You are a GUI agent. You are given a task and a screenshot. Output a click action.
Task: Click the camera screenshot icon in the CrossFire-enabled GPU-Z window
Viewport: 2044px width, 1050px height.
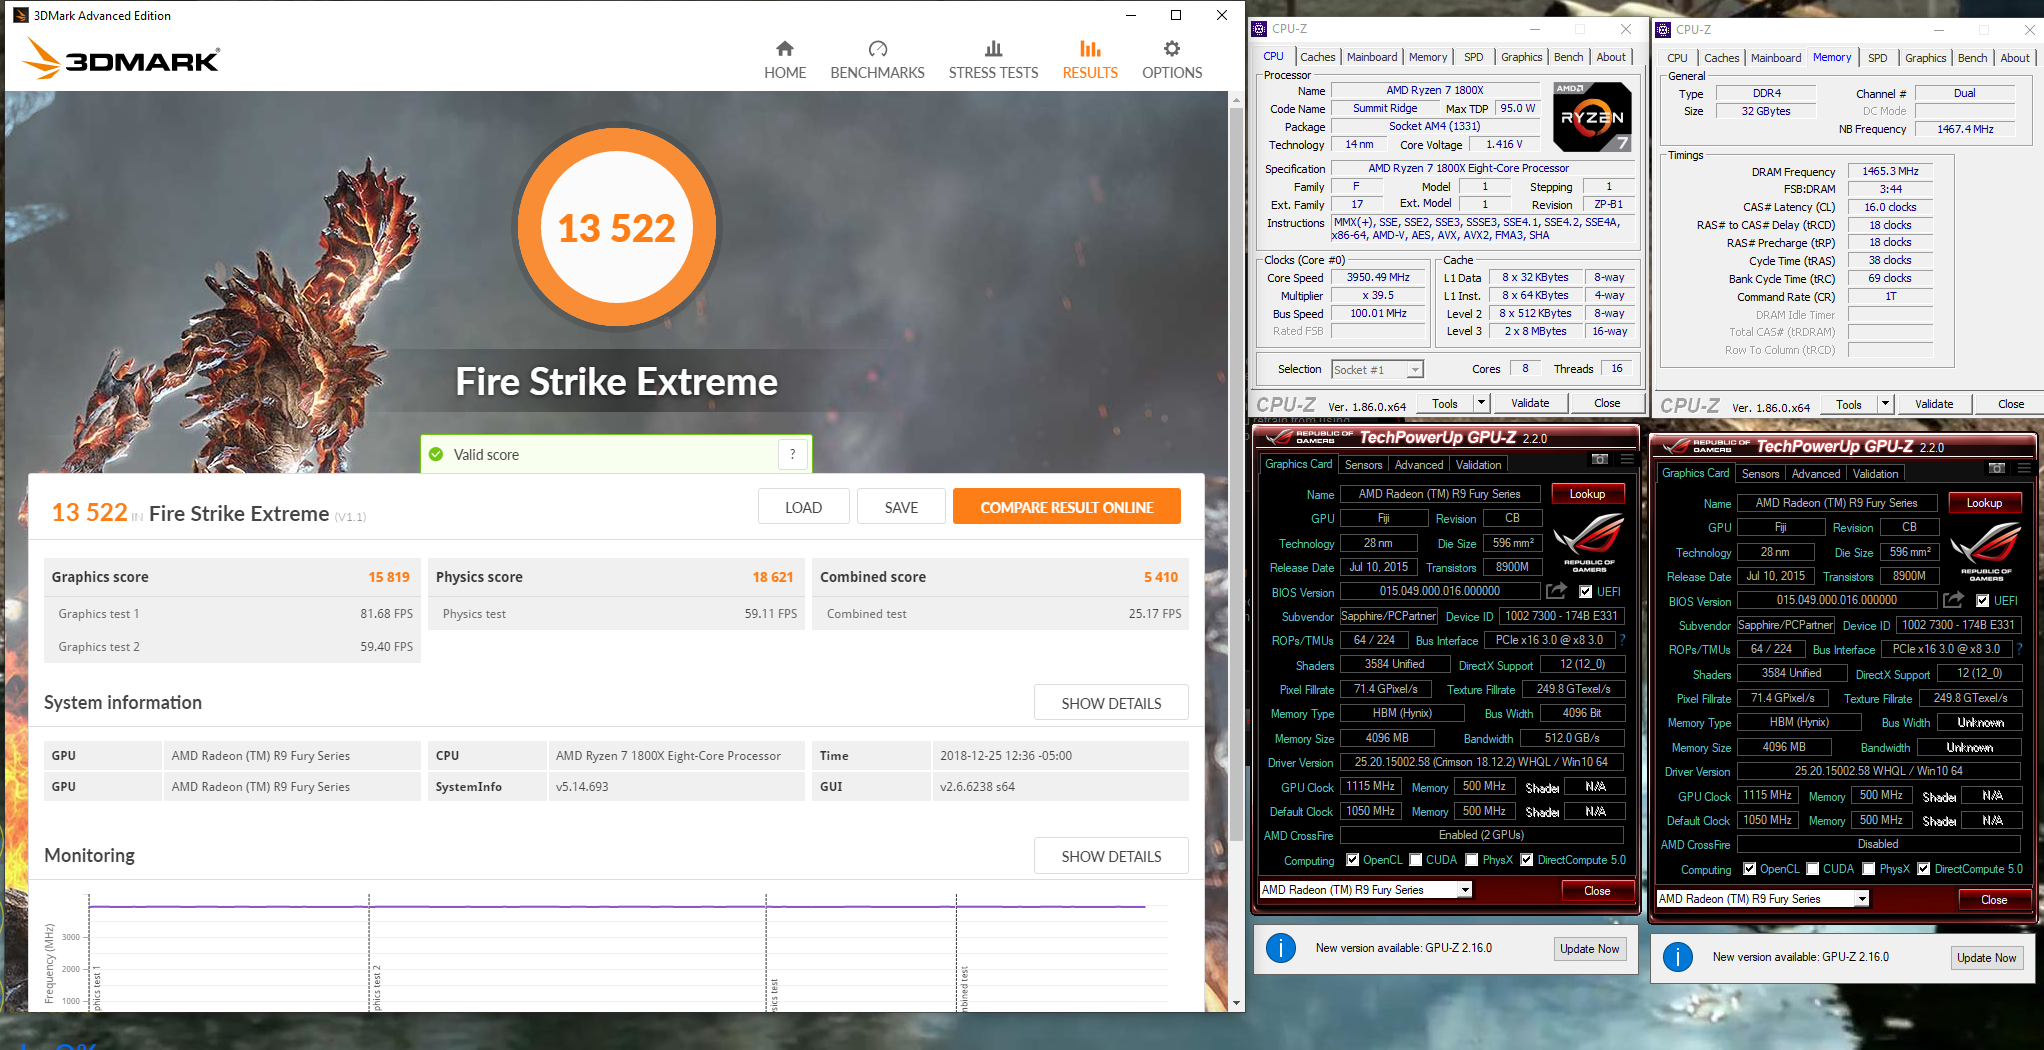pos(1600,459)
